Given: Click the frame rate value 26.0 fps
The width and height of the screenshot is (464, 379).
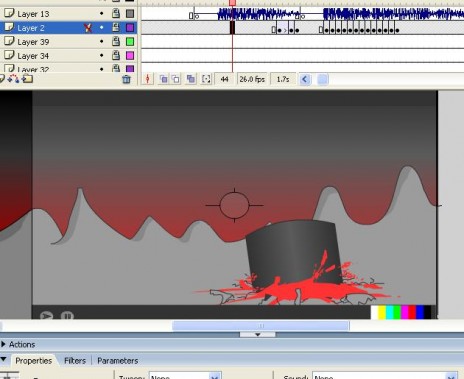Looking at the screenshot, I should tap(252, 79).
